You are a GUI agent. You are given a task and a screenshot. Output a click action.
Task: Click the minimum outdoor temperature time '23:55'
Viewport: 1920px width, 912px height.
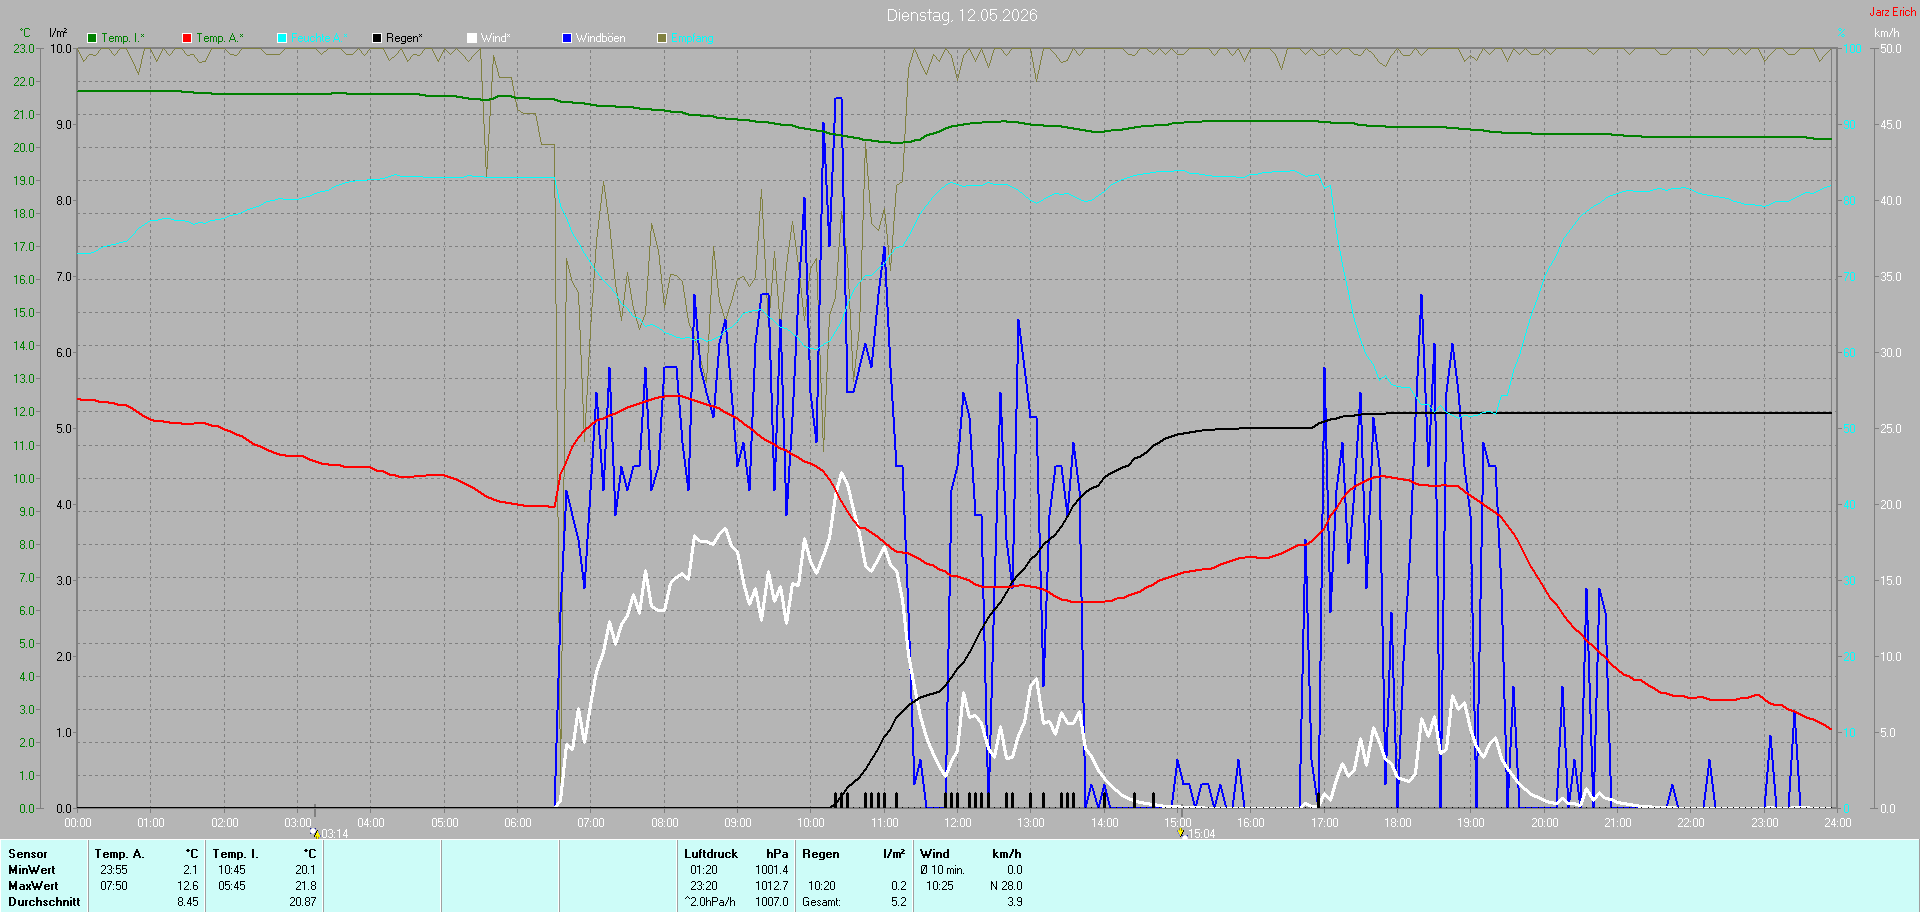click(114, 870)
